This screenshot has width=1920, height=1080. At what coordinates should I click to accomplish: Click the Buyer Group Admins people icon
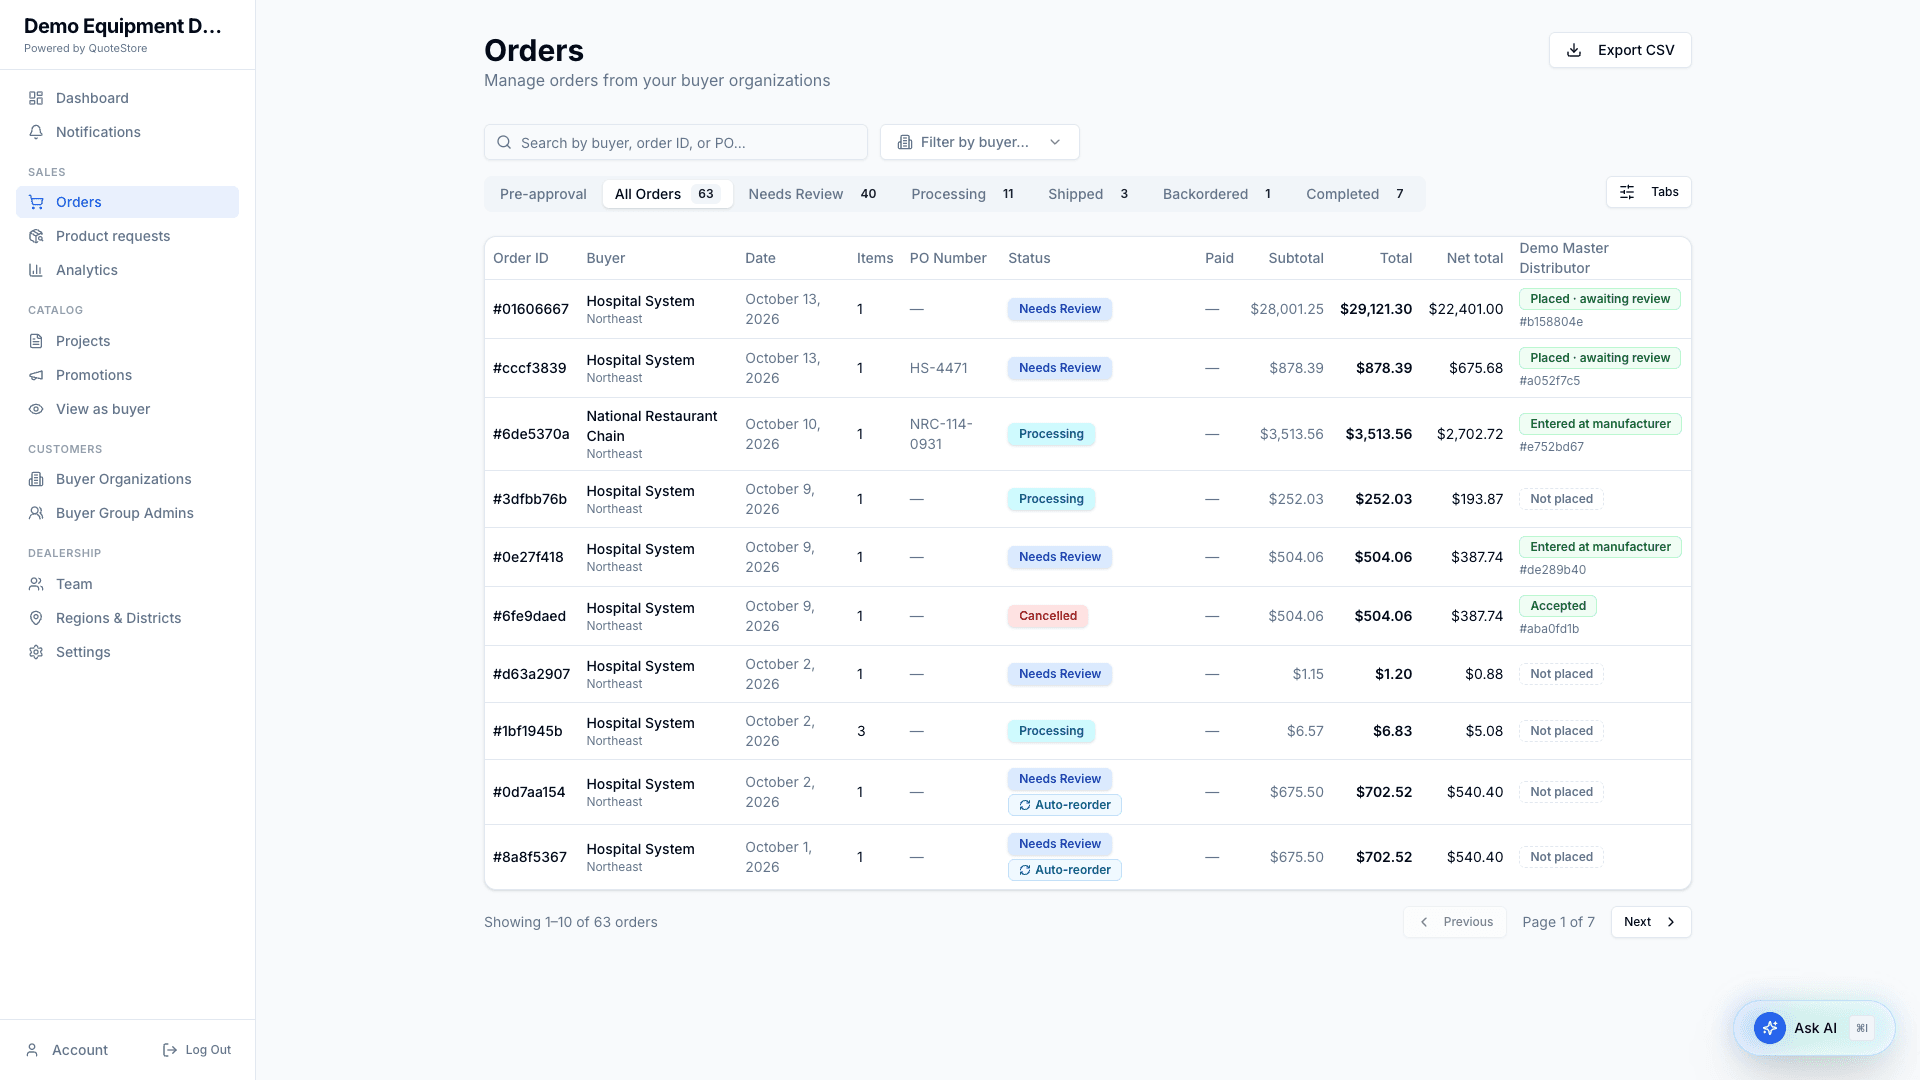coord(36,513)
